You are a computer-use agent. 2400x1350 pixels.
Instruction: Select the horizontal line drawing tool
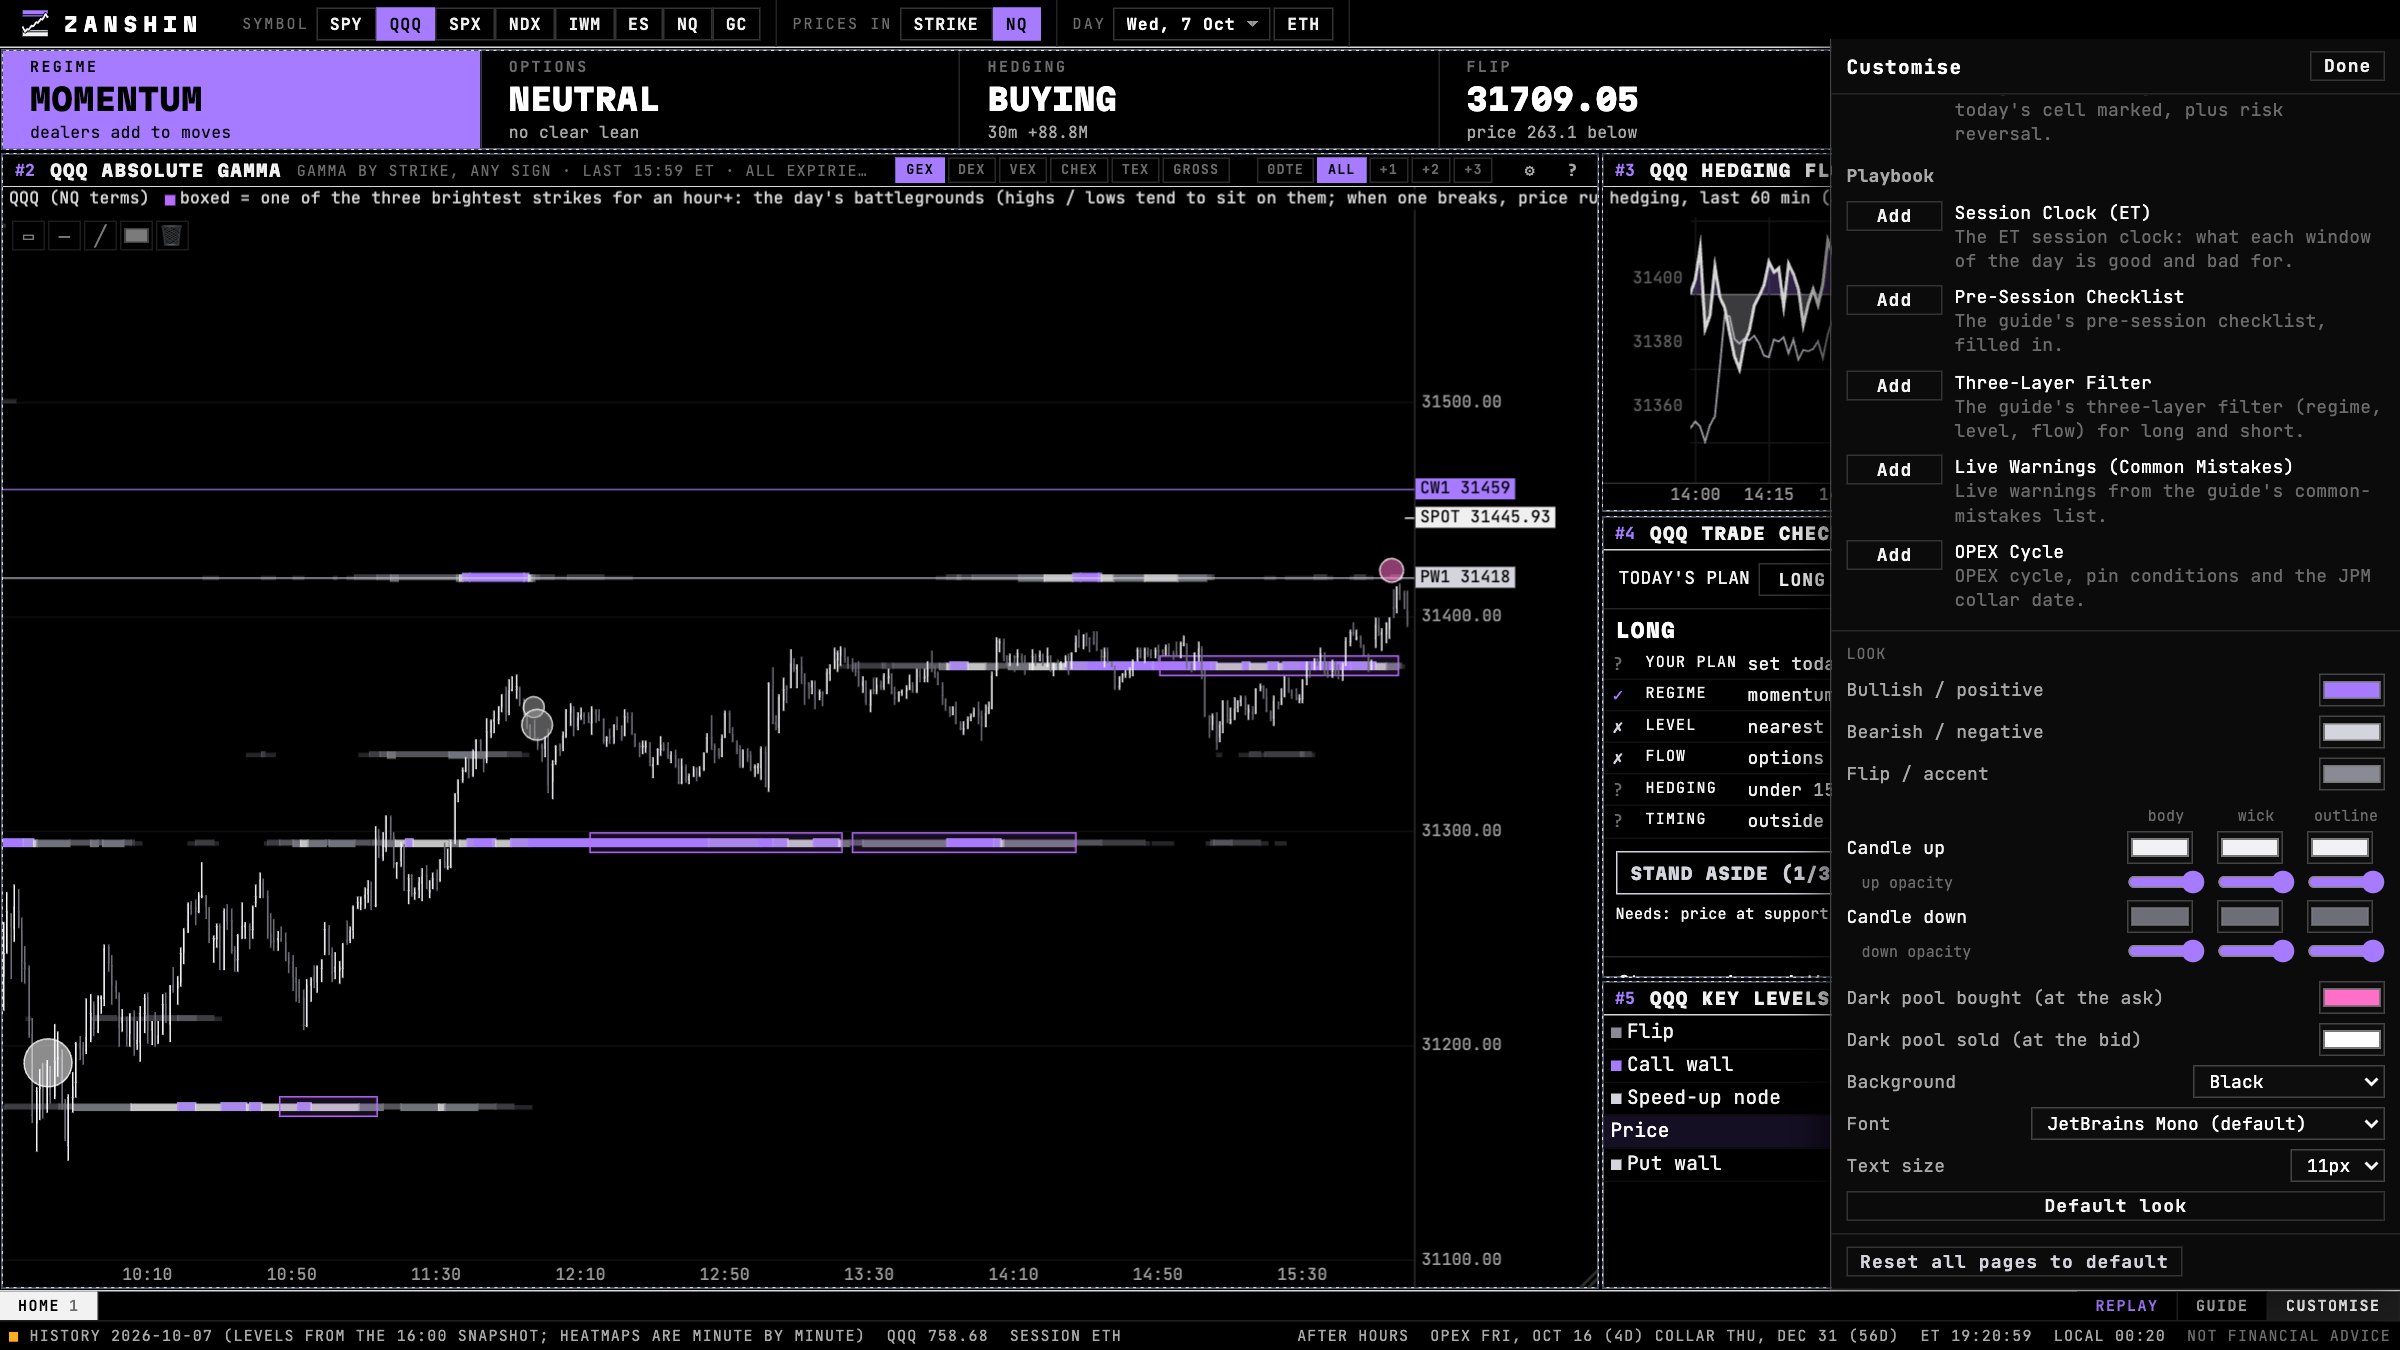(x=64, y=236)
